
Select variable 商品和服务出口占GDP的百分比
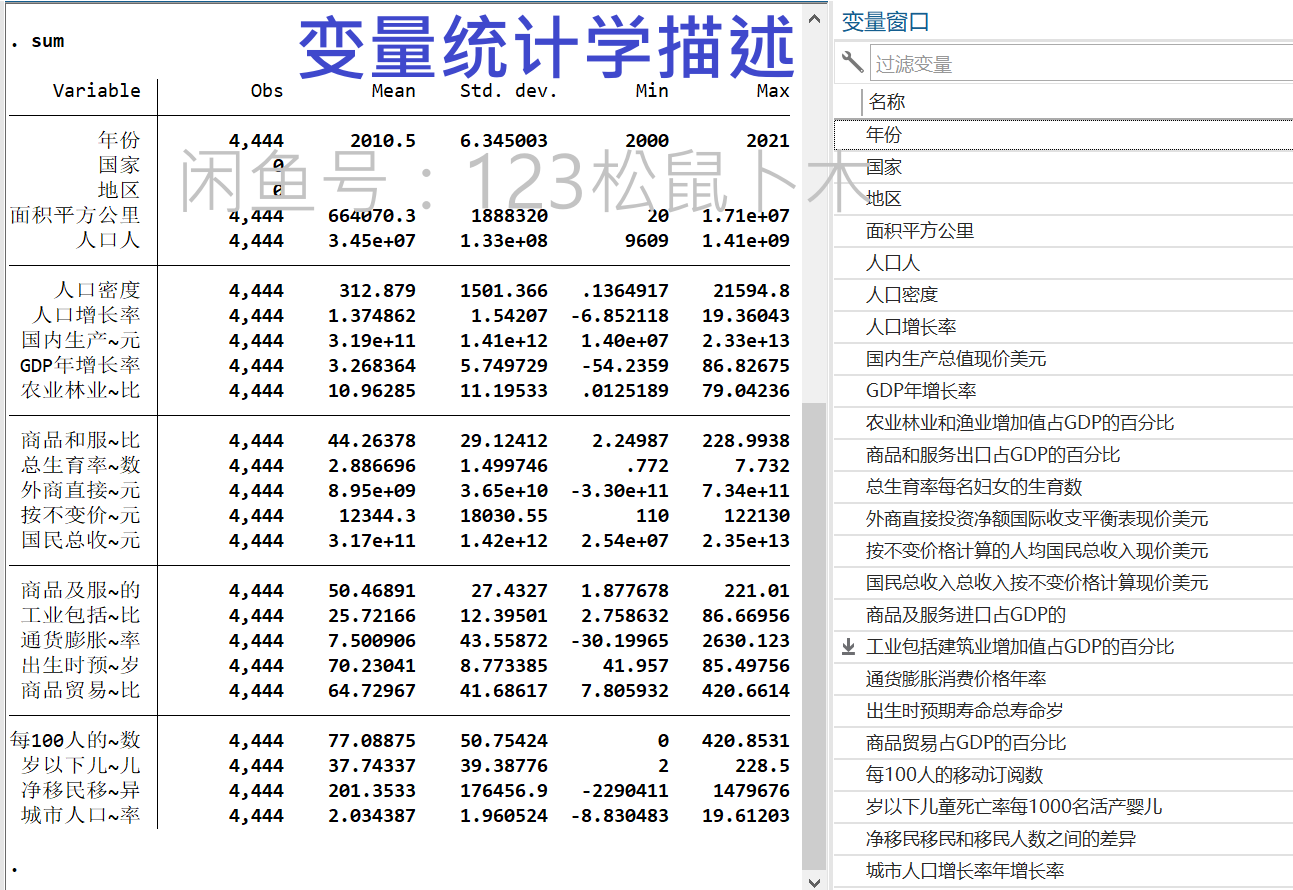1063,455
